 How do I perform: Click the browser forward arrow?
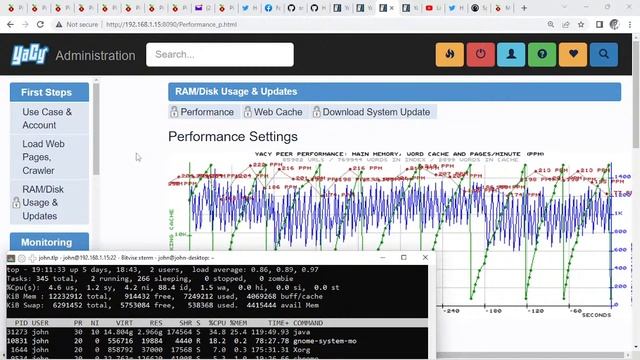coord(25,24)
